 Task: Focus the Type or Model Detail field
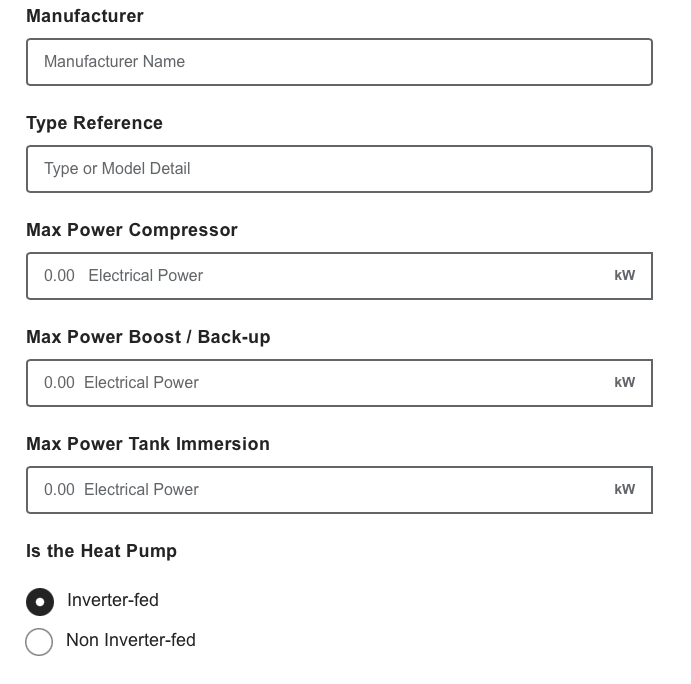coord(339,169)
